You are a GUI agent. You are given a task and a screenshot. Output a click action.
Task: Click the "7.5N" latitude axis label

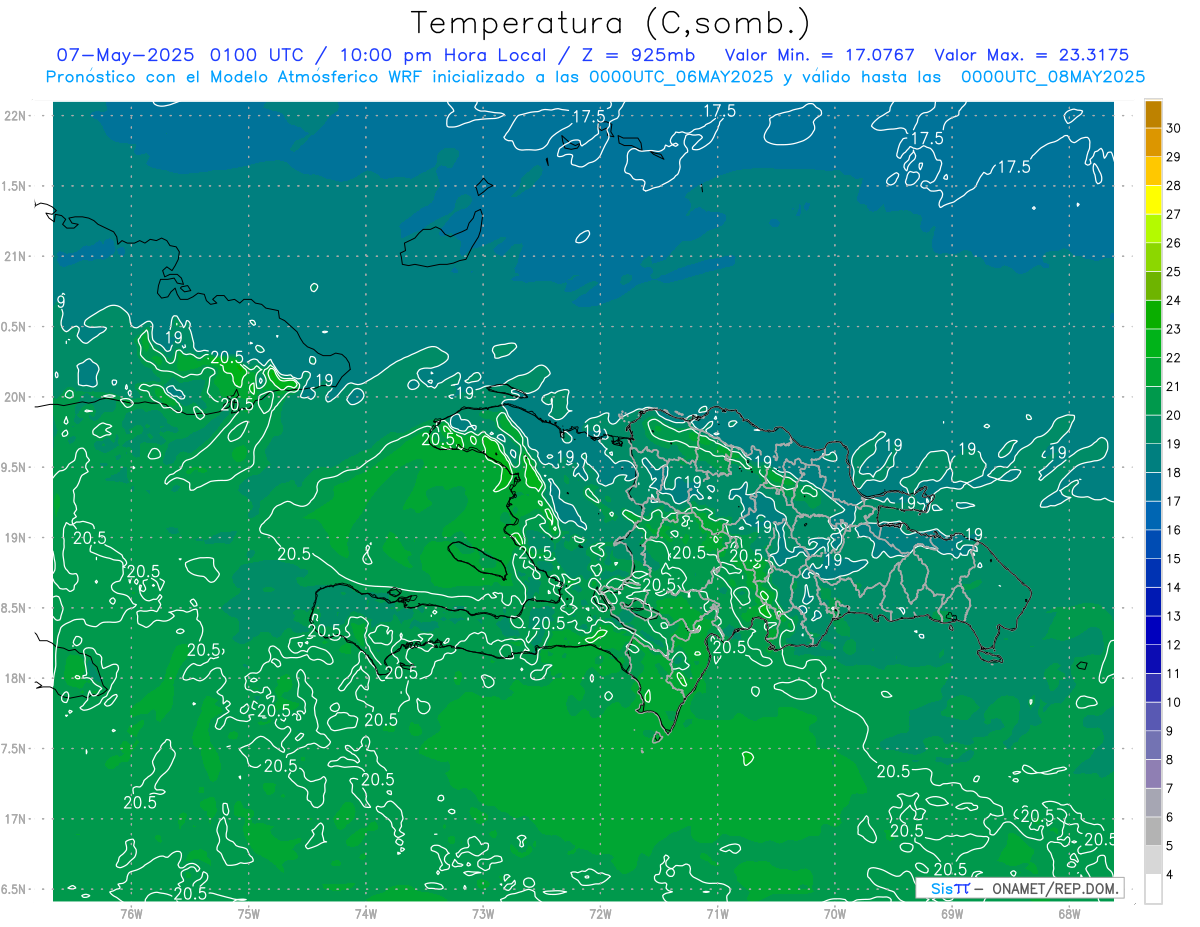[x=15, y=749]
